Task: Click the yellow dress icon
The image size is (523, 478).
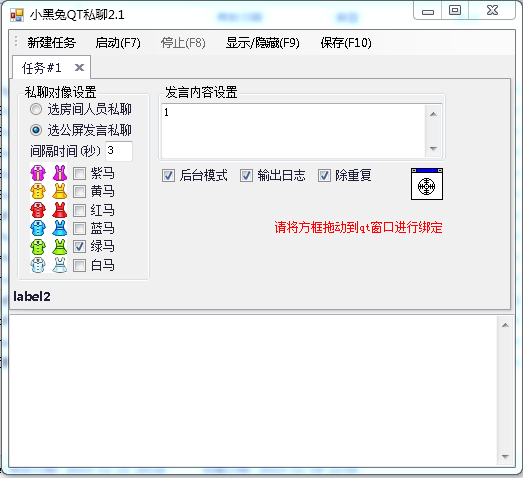Action: click(60, 191)
